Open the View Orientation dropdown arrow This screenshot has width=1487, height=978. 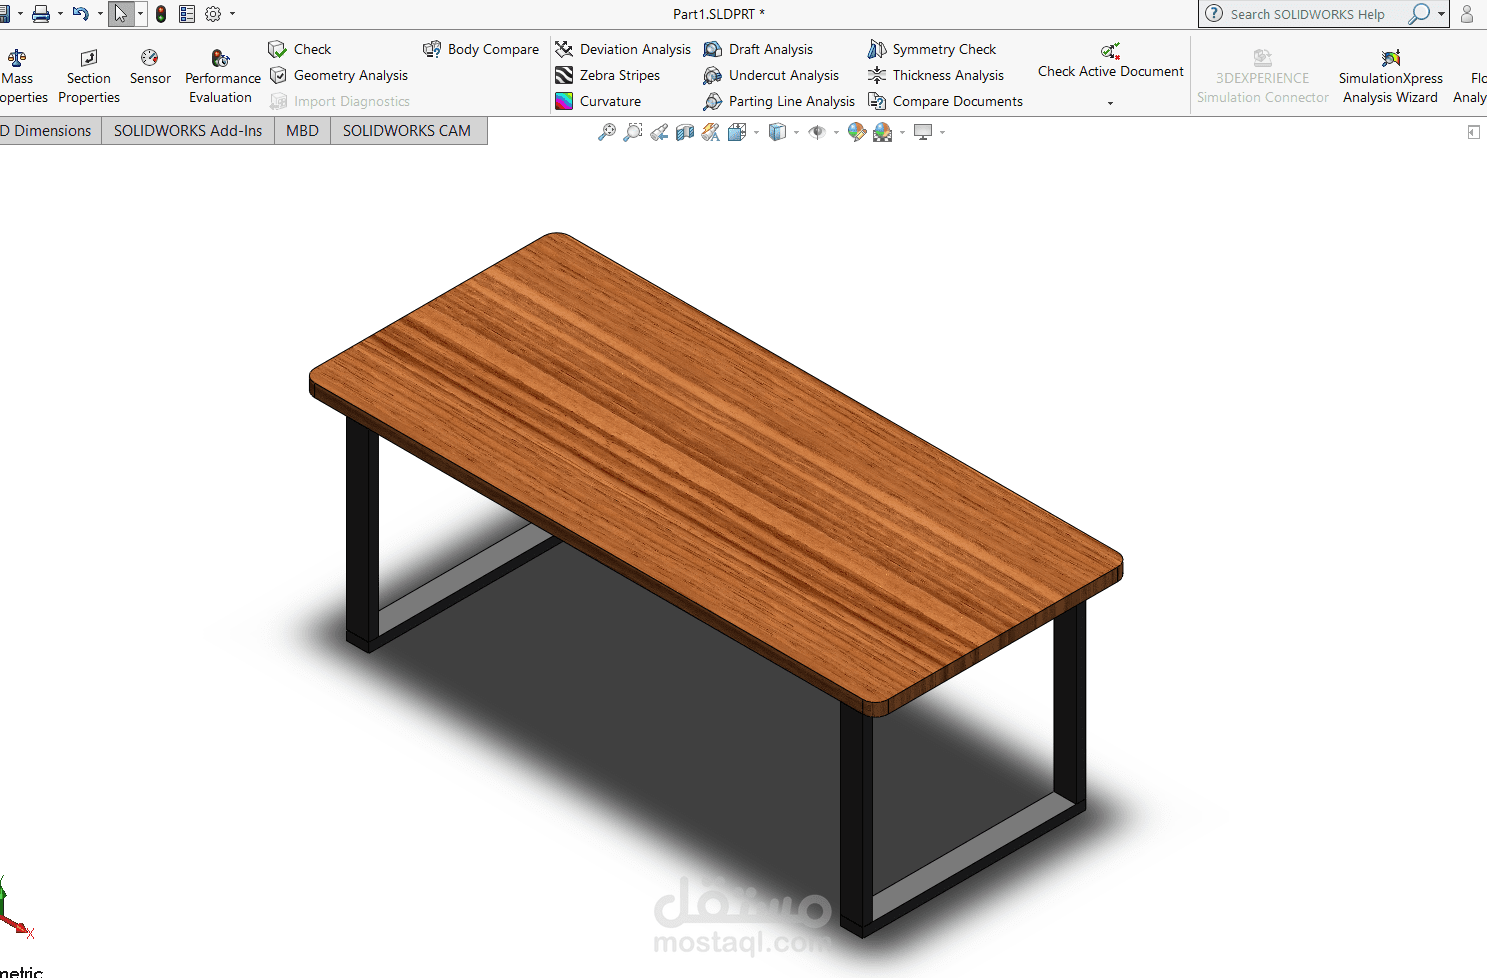(x=756, y=132)
